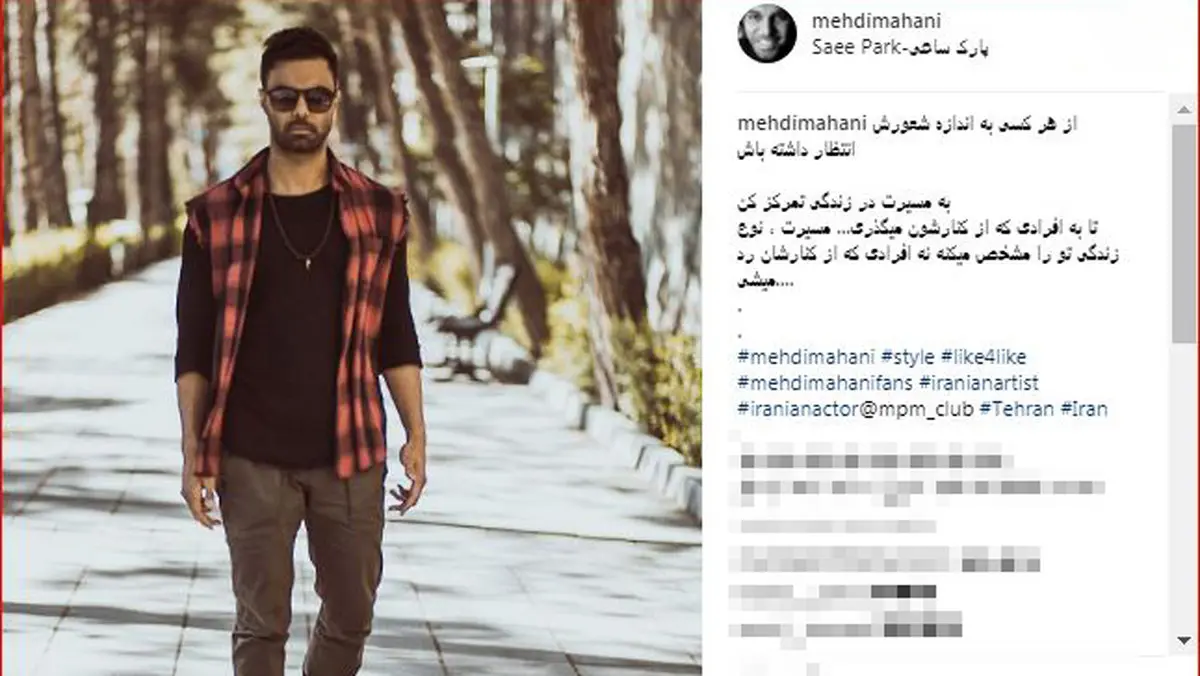Open the #like4like hashtag
The image size is (1200, 676).
coord(984,357)
